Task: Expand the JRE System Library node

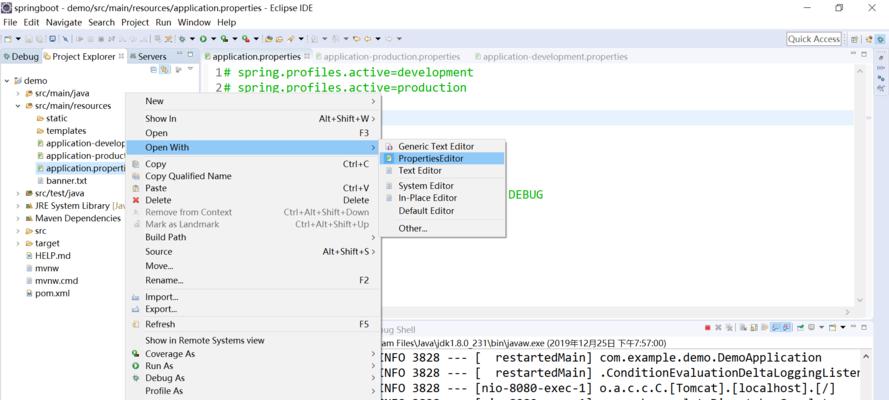Action: pos(18,206)
